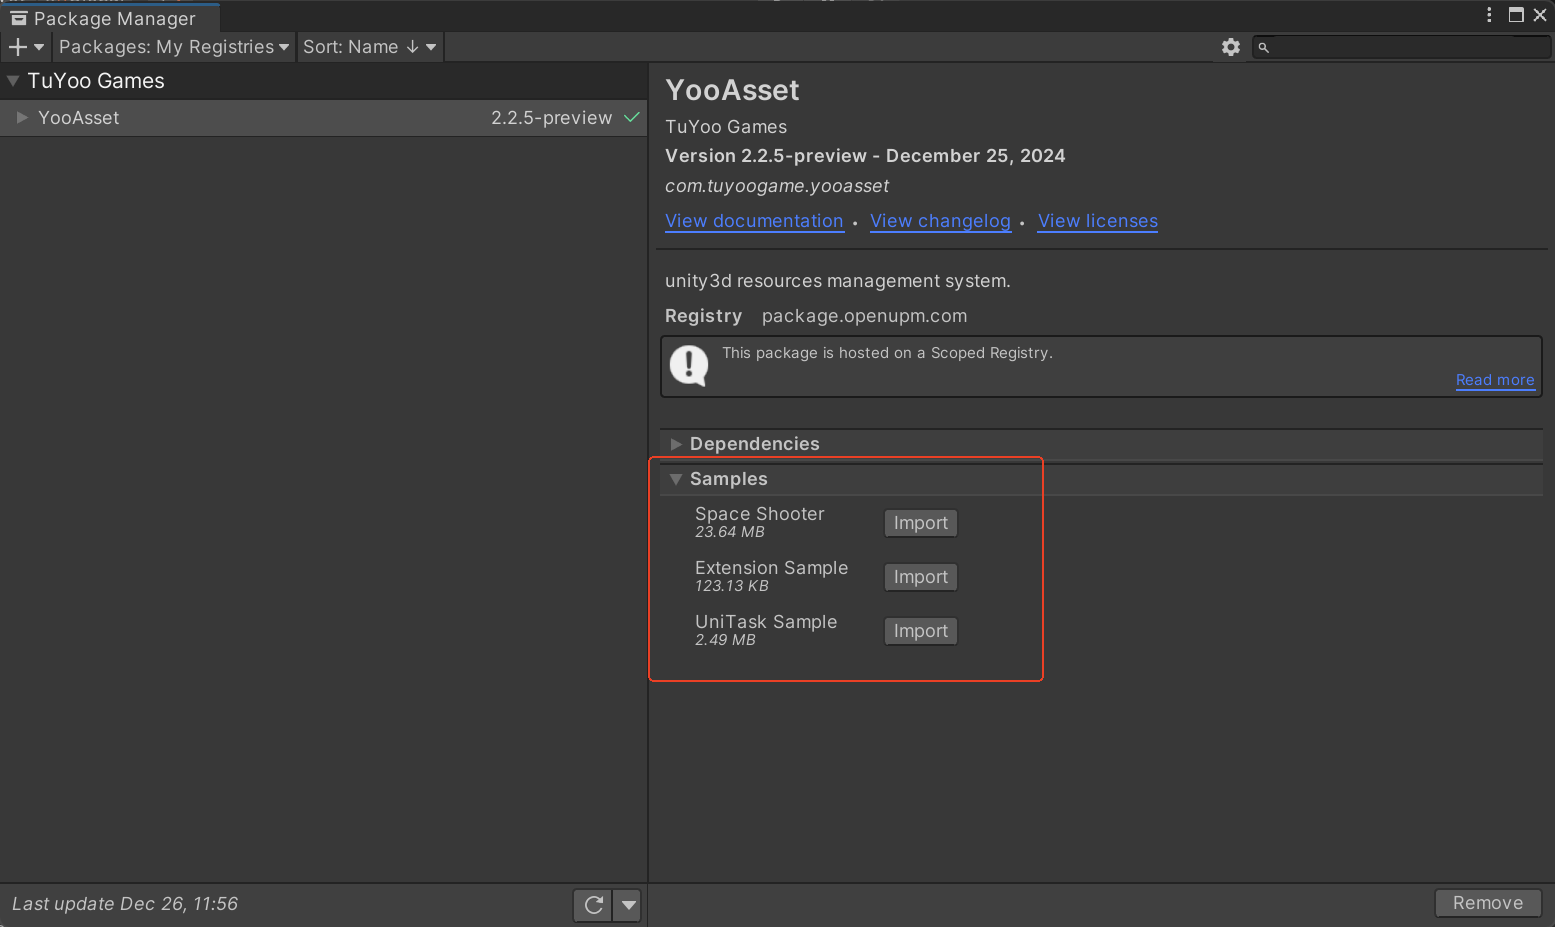Image resolution: width=1555 pixels, height=927 pixels.
Task: Open Package Manager settings gear
Action: coord(1231,47)
